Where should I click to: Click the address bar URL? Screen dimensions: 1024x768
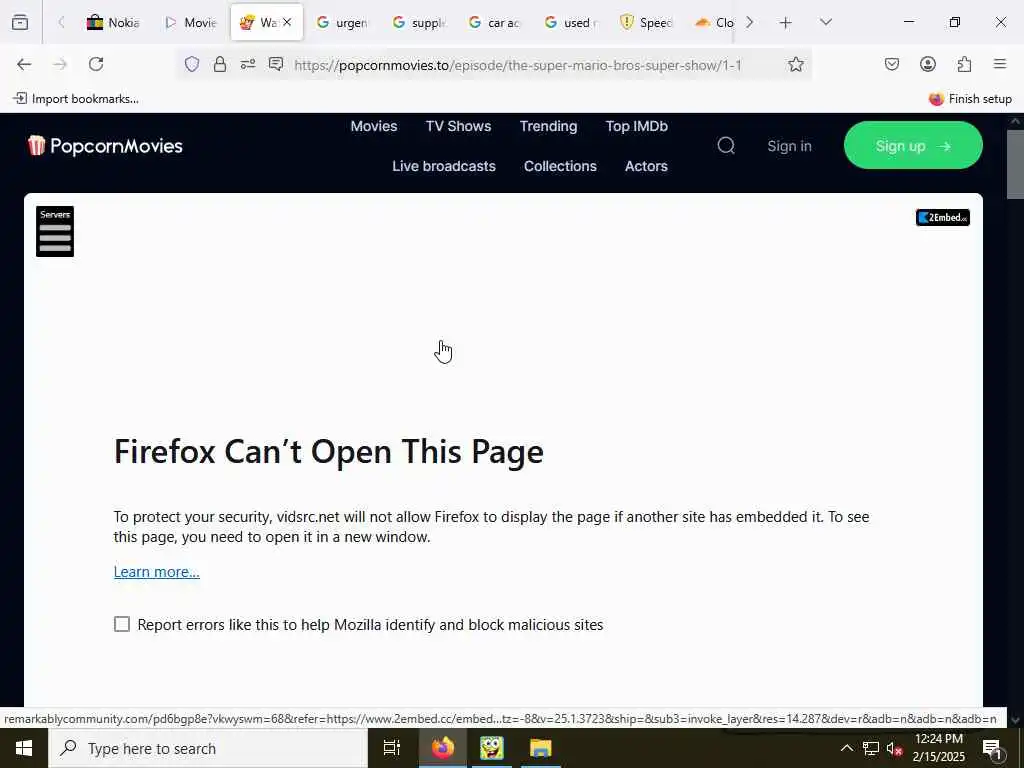point(517,65)
